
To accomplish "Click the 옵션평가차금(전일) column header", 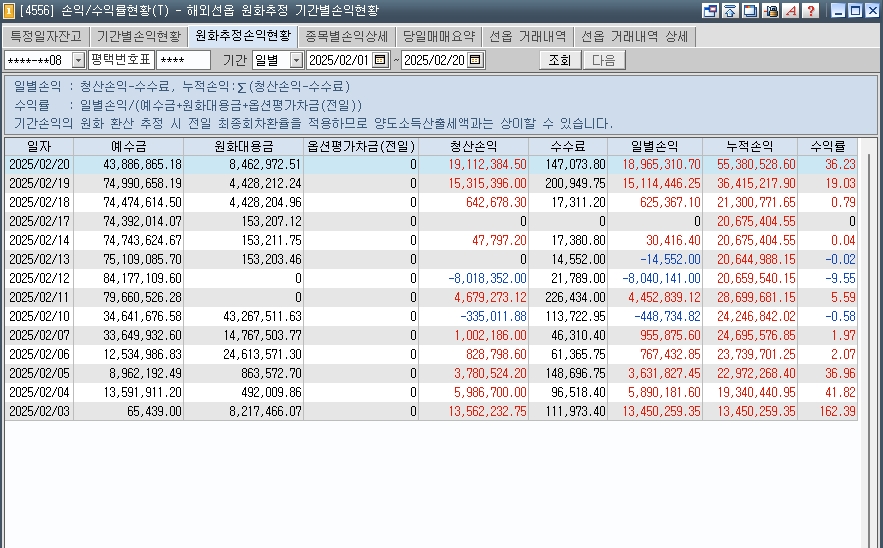I will coord(361,146).
